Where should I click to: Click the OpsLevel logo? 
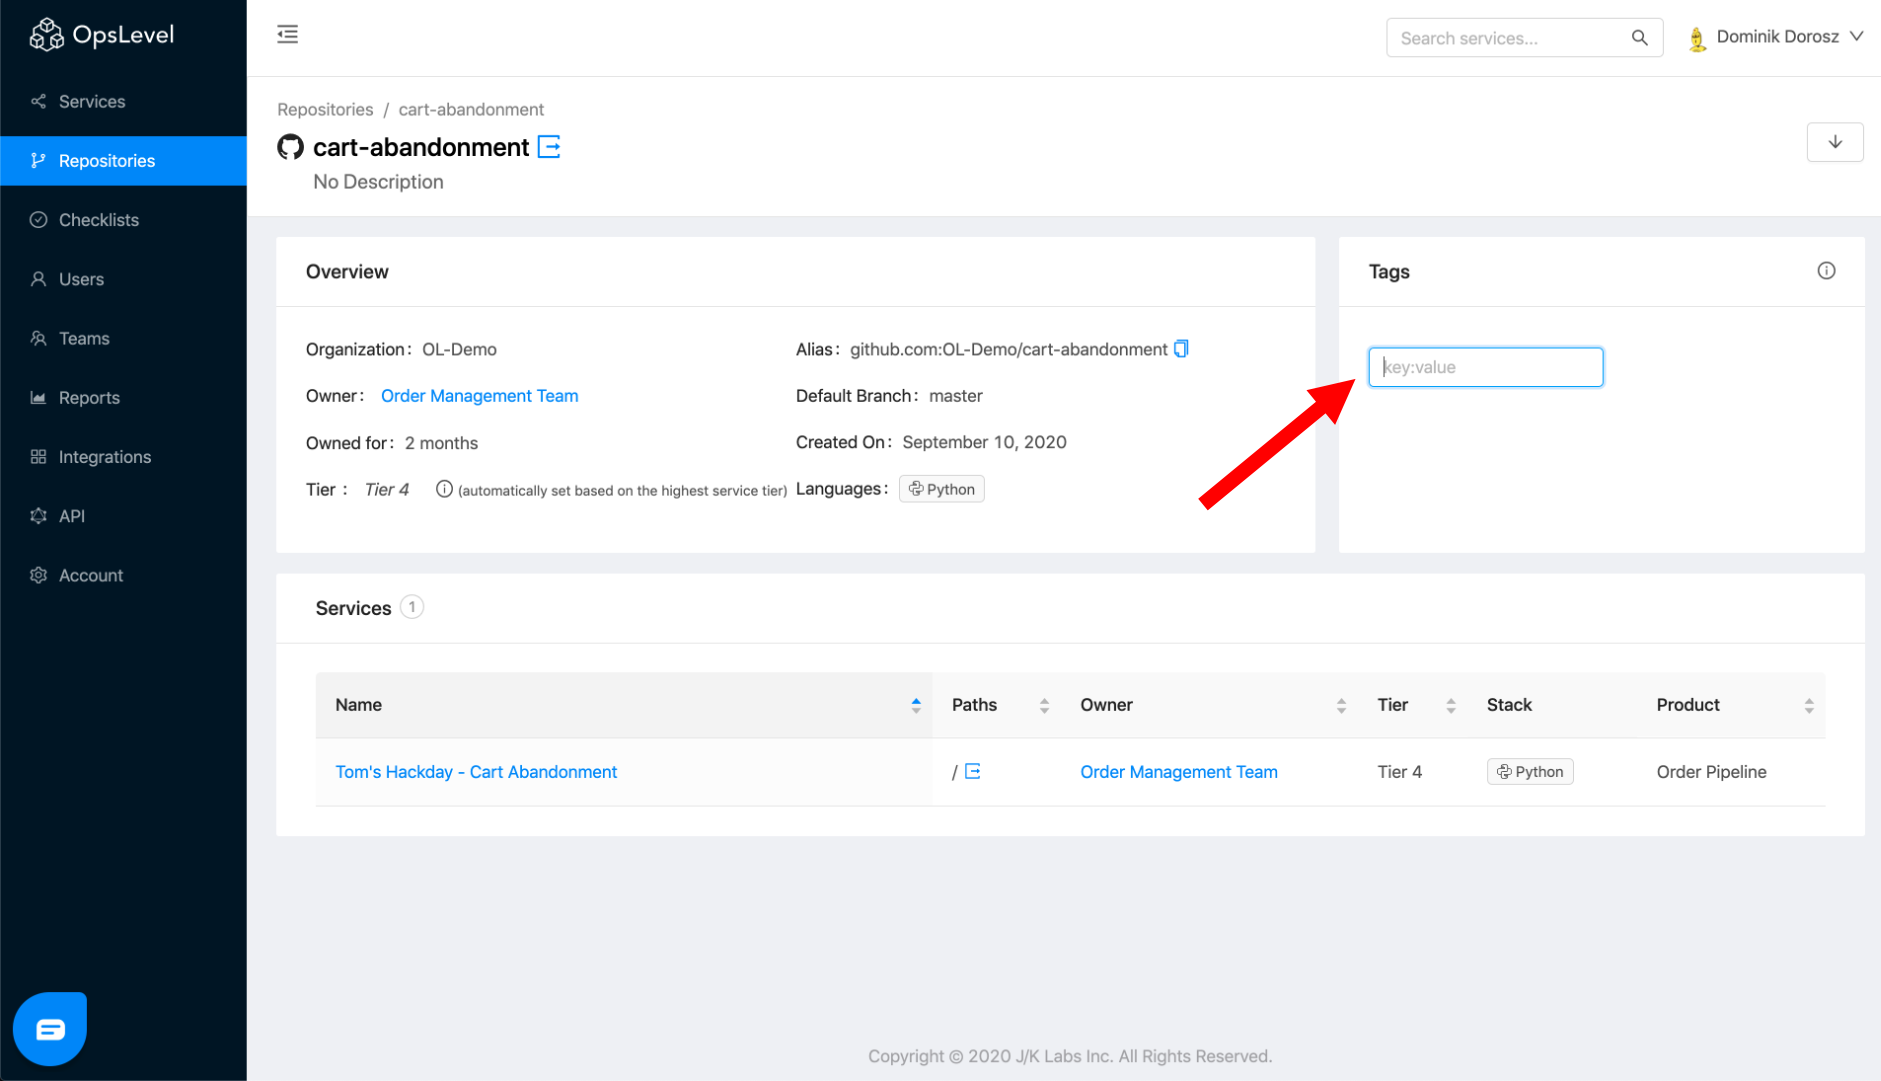click(102, 35)
